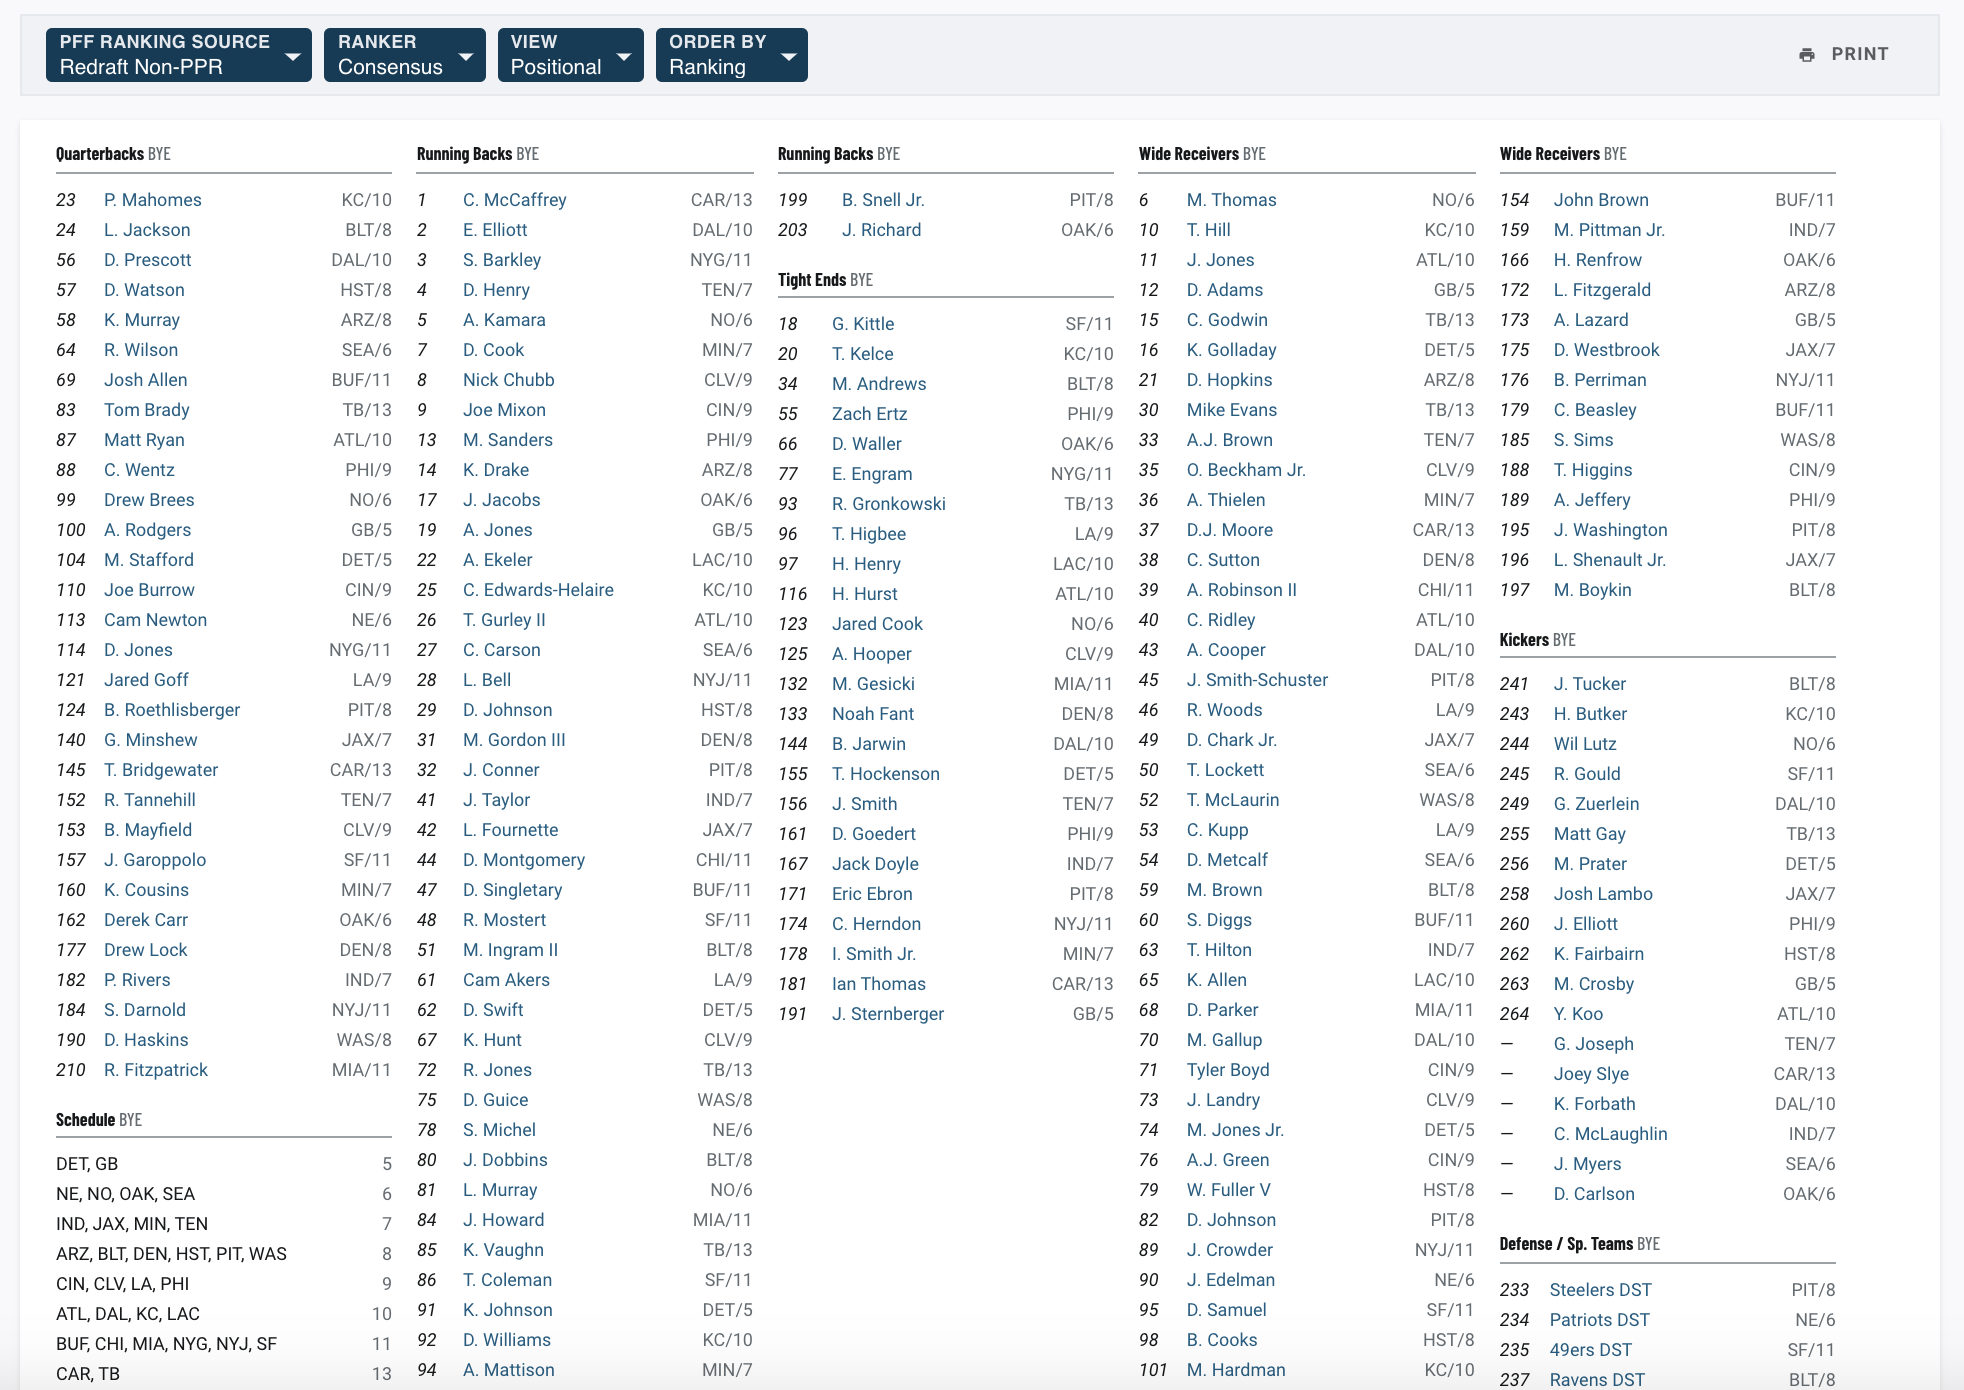Screen dimensions: 1964x1390
Task: Open D. Henry player link
Action: (496, 290)
